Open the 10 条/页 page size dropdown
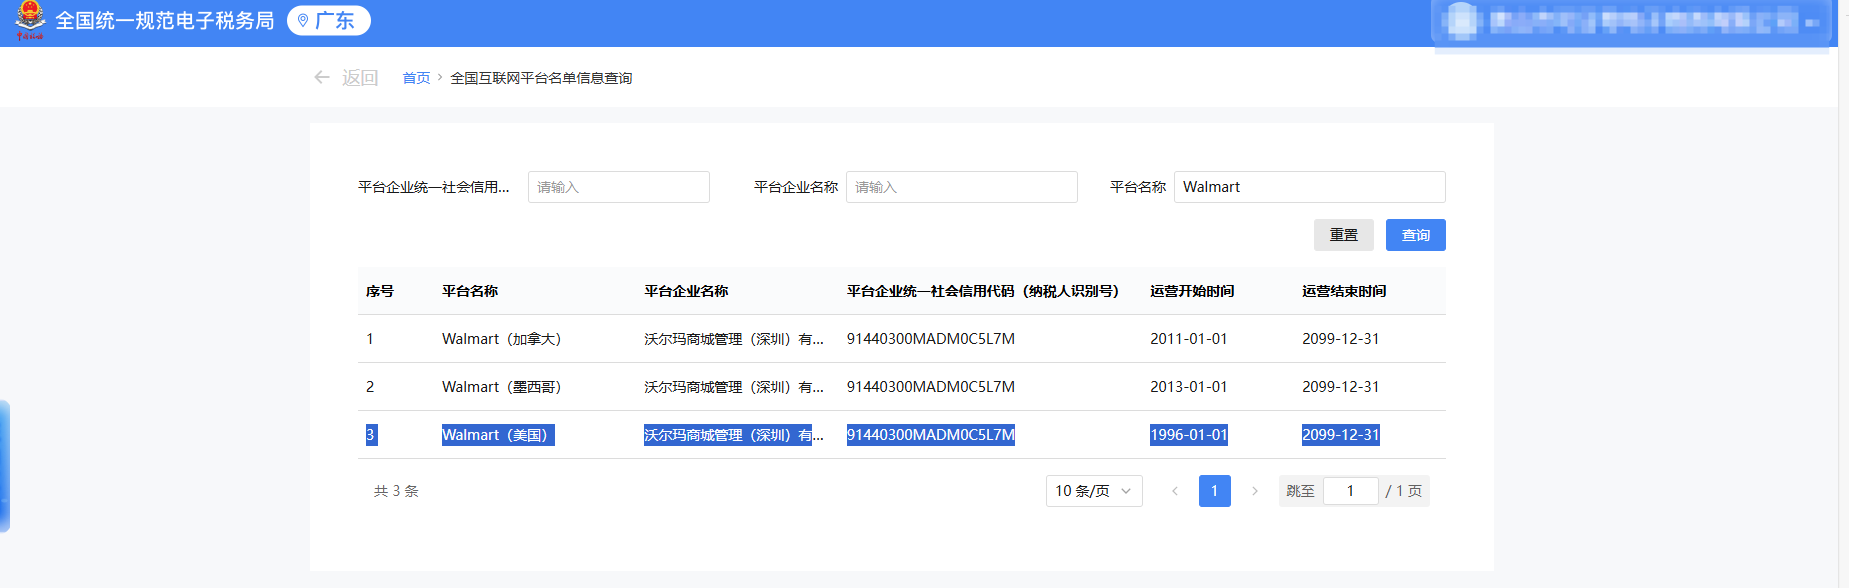 click(x=1093, y=491)
